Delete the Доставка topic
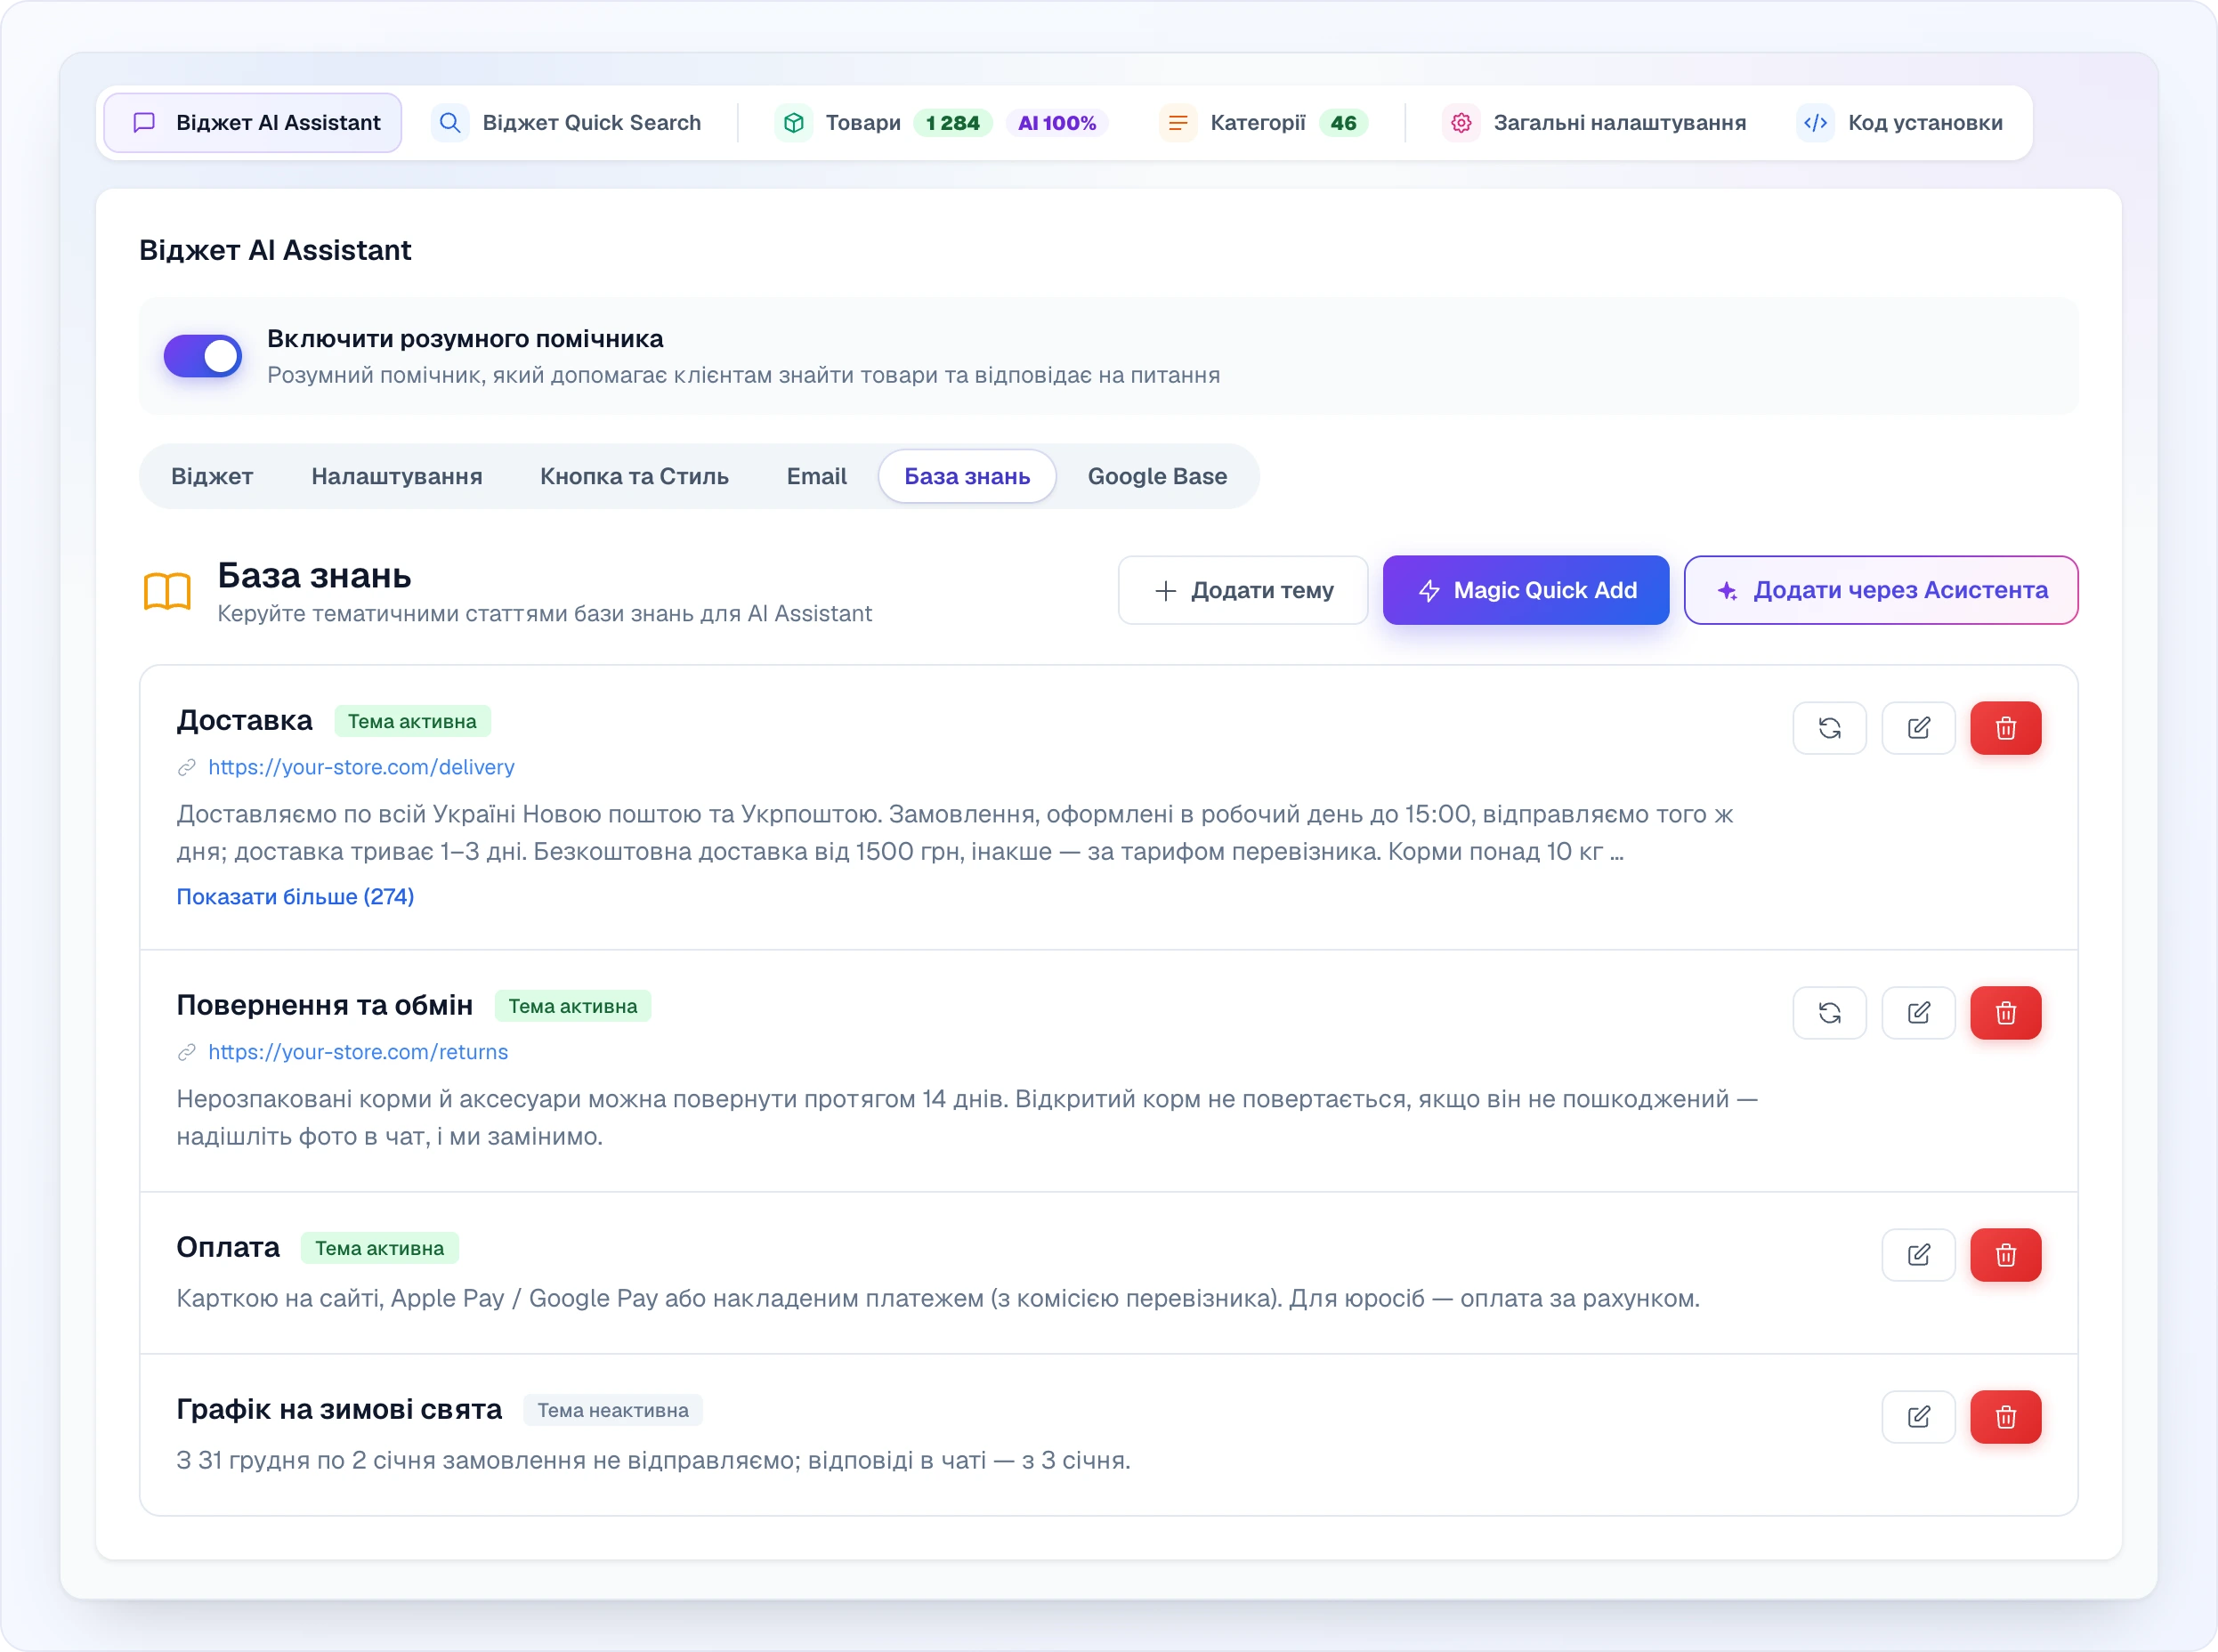This screenshot has height=1652, width=2218. [x=2005, y=728]
